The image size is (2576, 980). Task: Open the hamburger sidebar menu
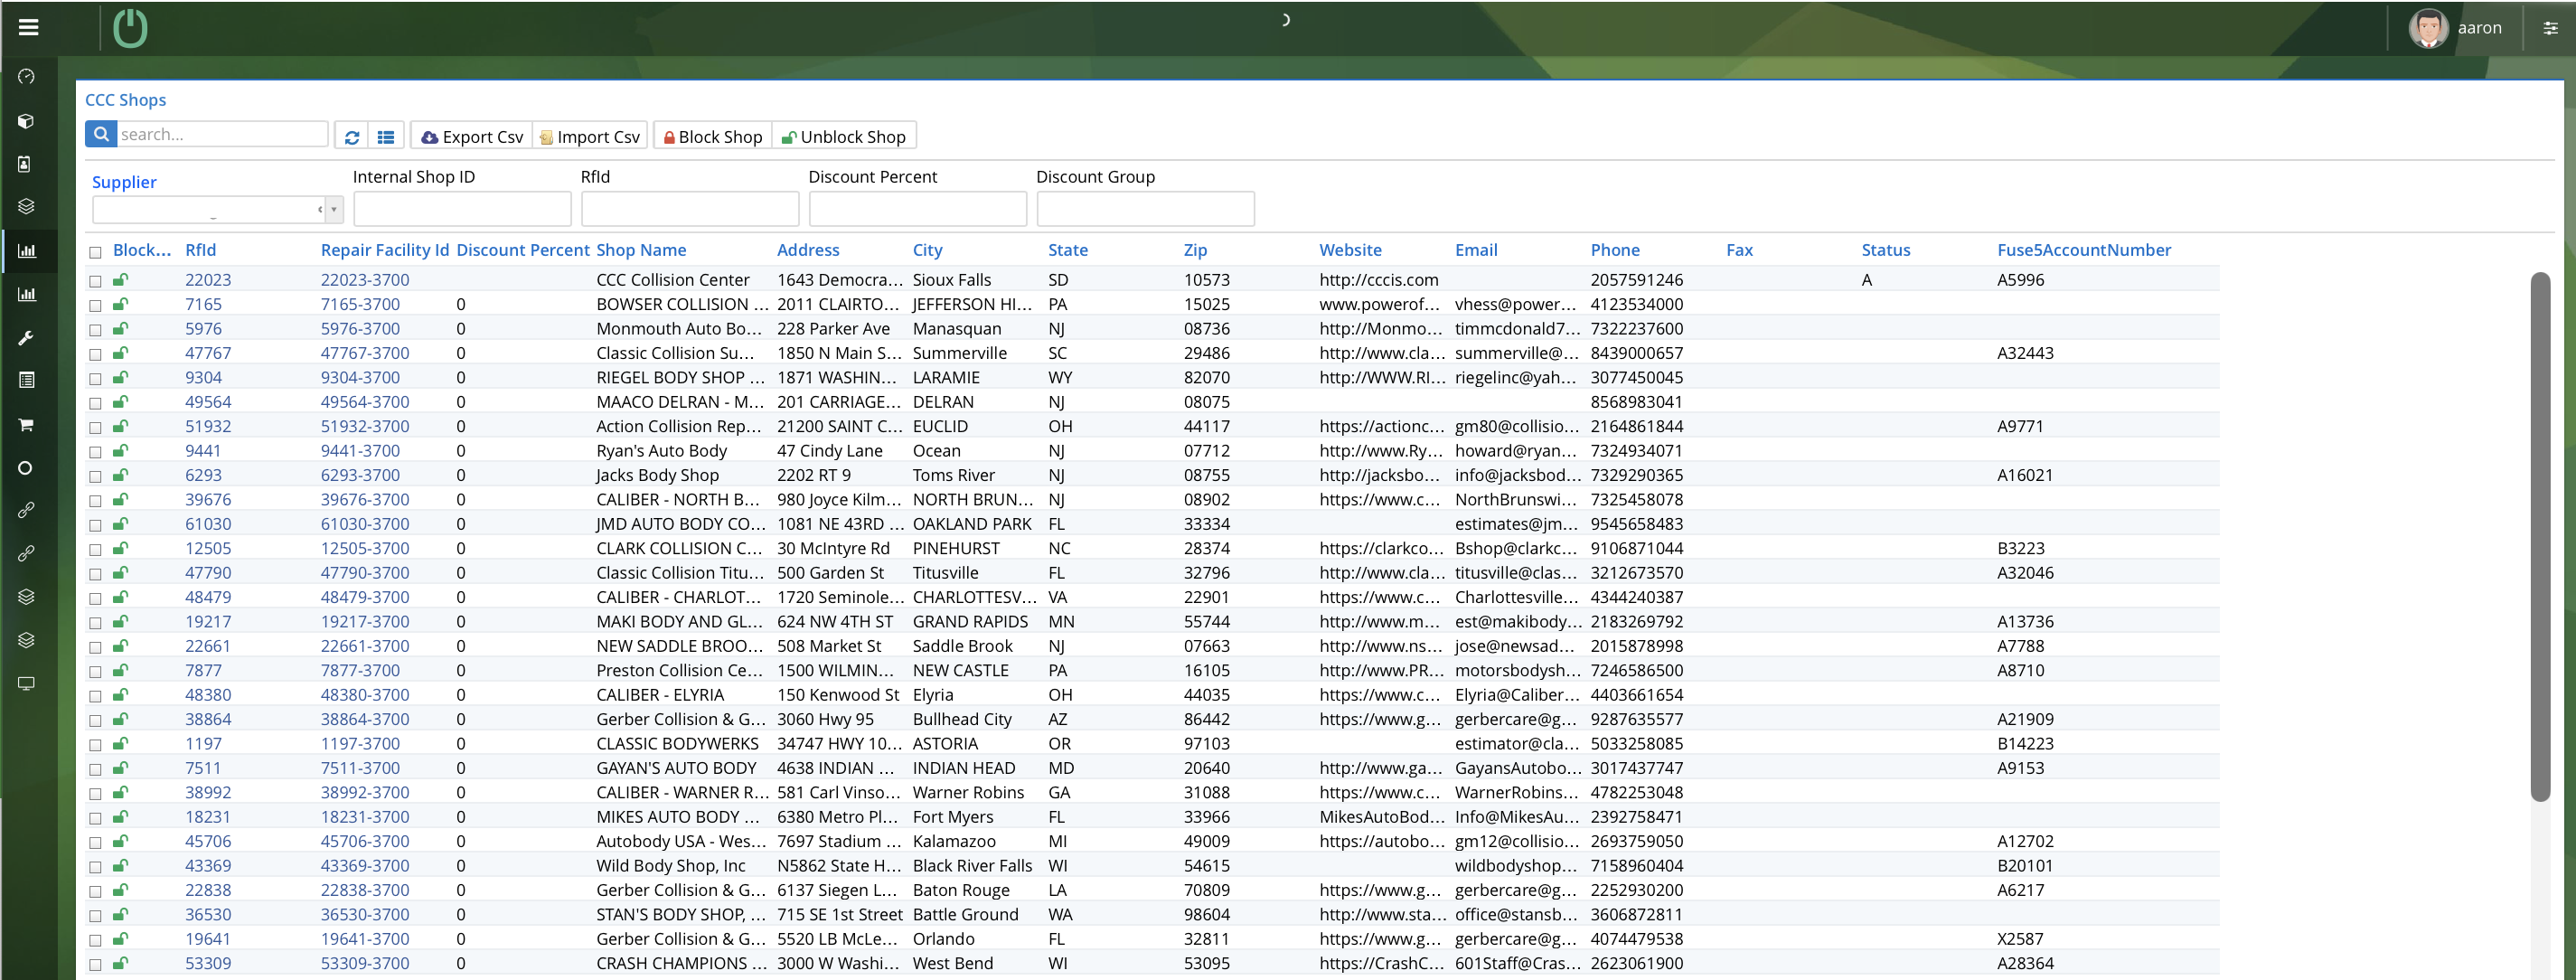coord(28,27)
